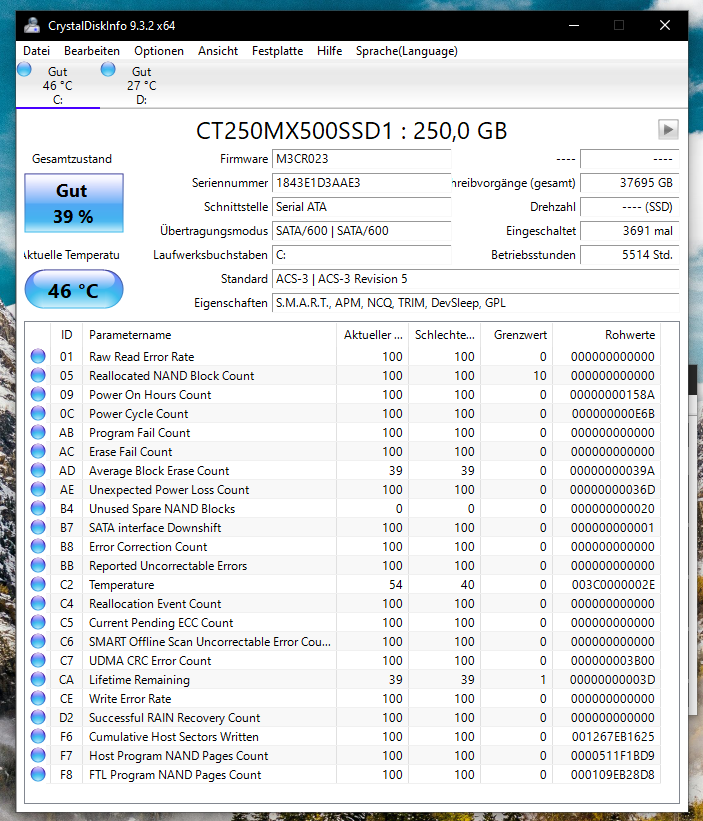Image resolution: width=703 pixels, height=821 pixels.
Task: Click the Gesamtzustand label
Action: pyautogui.click(x=72, y=159)
